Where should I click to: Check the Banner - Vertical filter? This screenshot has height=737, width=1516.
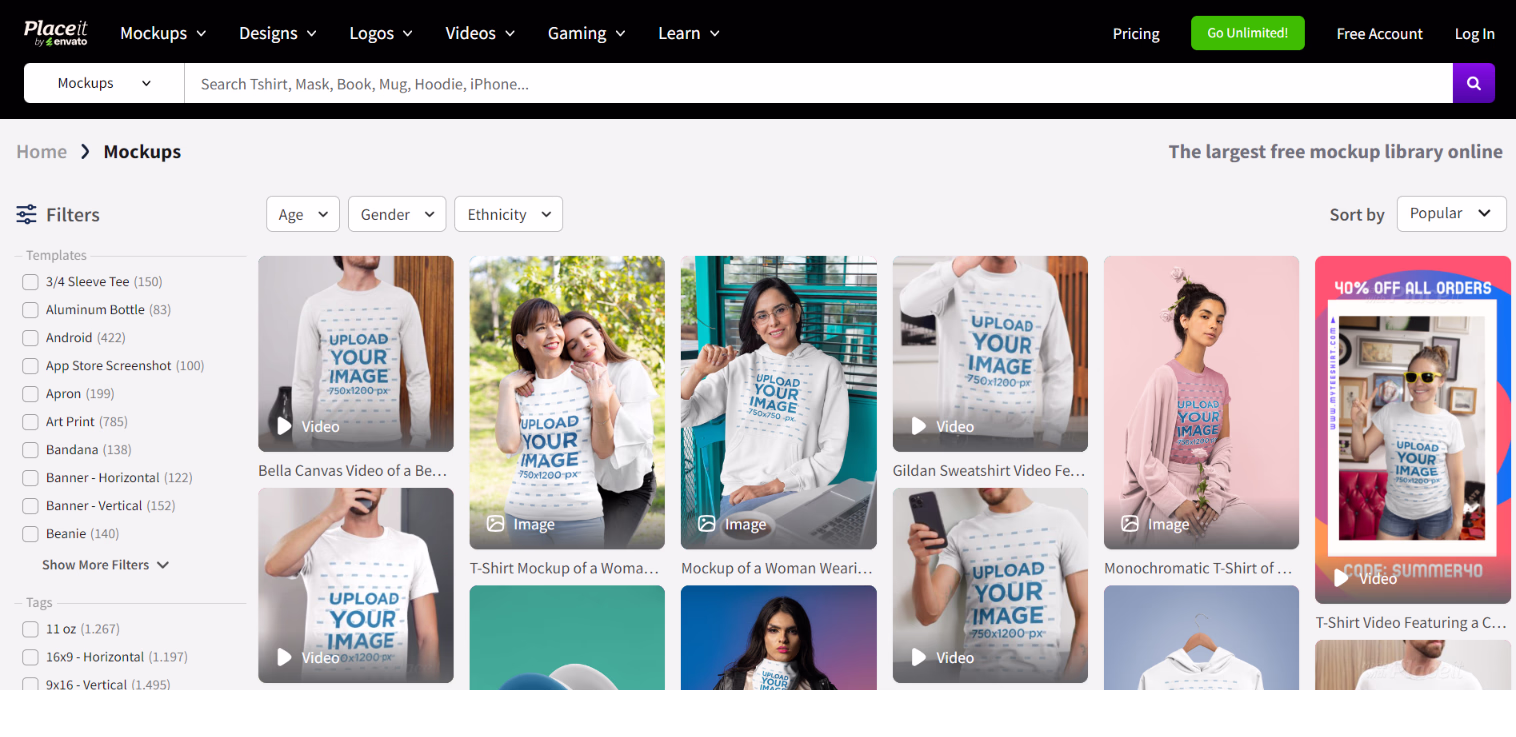[x=30, y=506]
